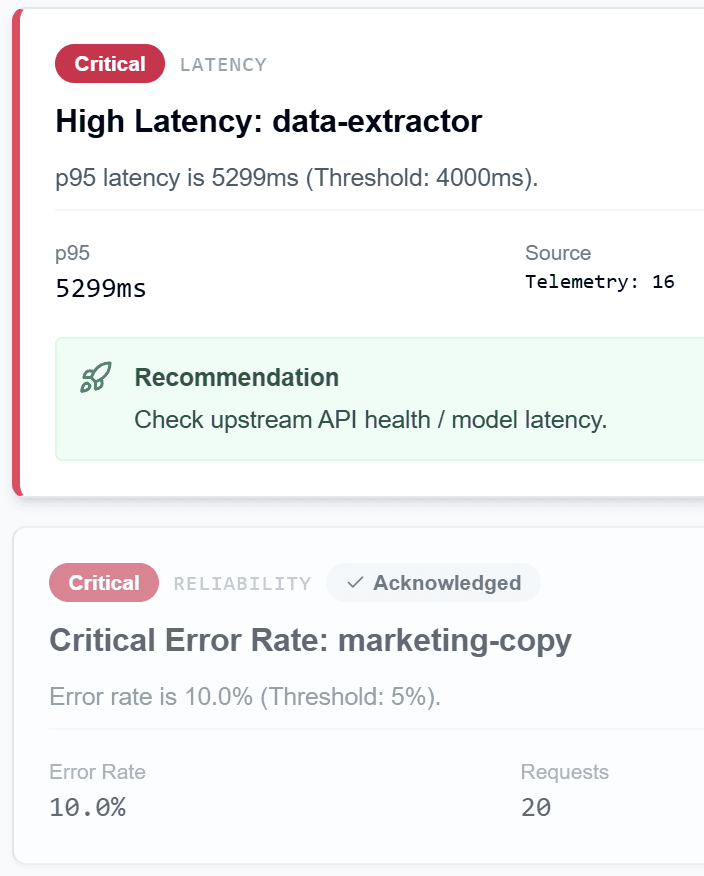Click the Check upstream API health text
The width and height of the screenshot is (704, 876).
click(370, 420)
